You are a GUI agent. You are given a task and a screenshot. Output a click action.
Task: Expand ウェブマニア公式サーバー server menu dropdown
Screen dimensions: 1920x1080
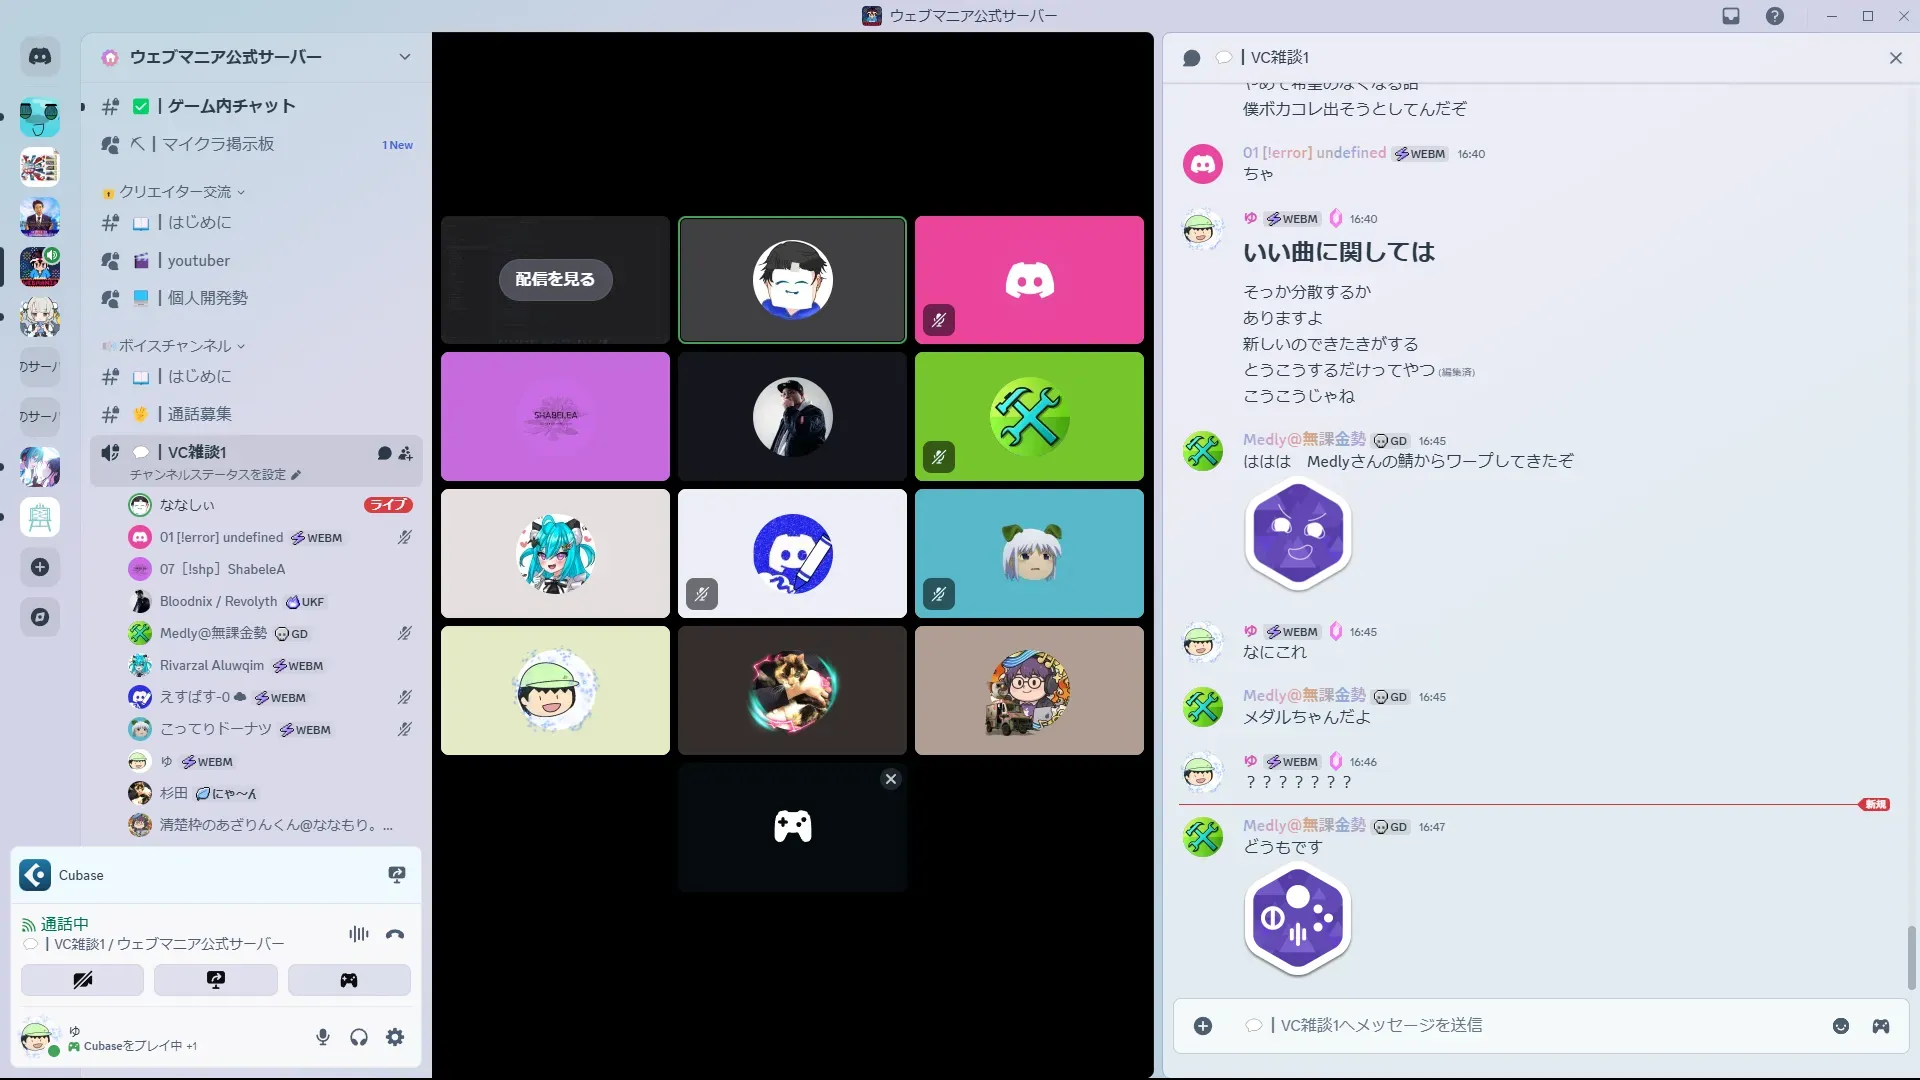[x=404, y=57]
